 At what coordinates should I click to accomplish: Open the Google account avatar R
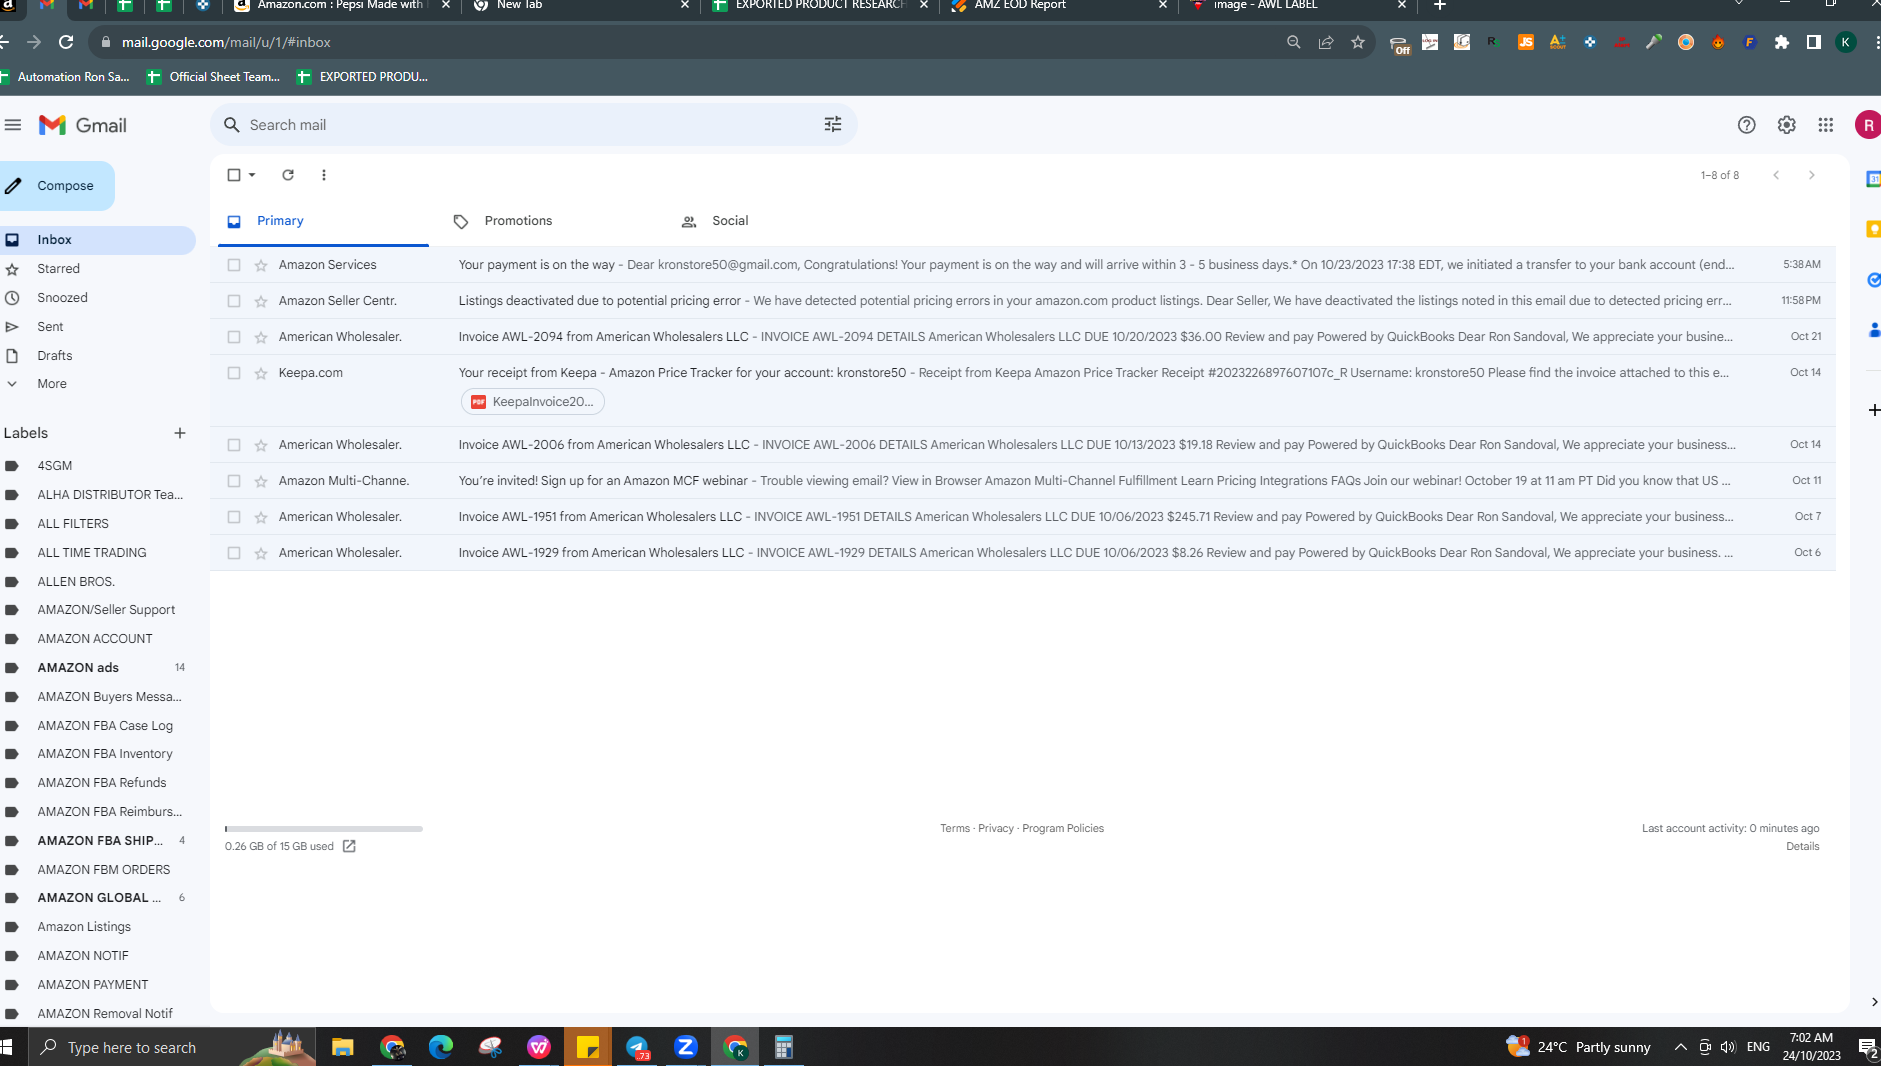[1867, 125]
